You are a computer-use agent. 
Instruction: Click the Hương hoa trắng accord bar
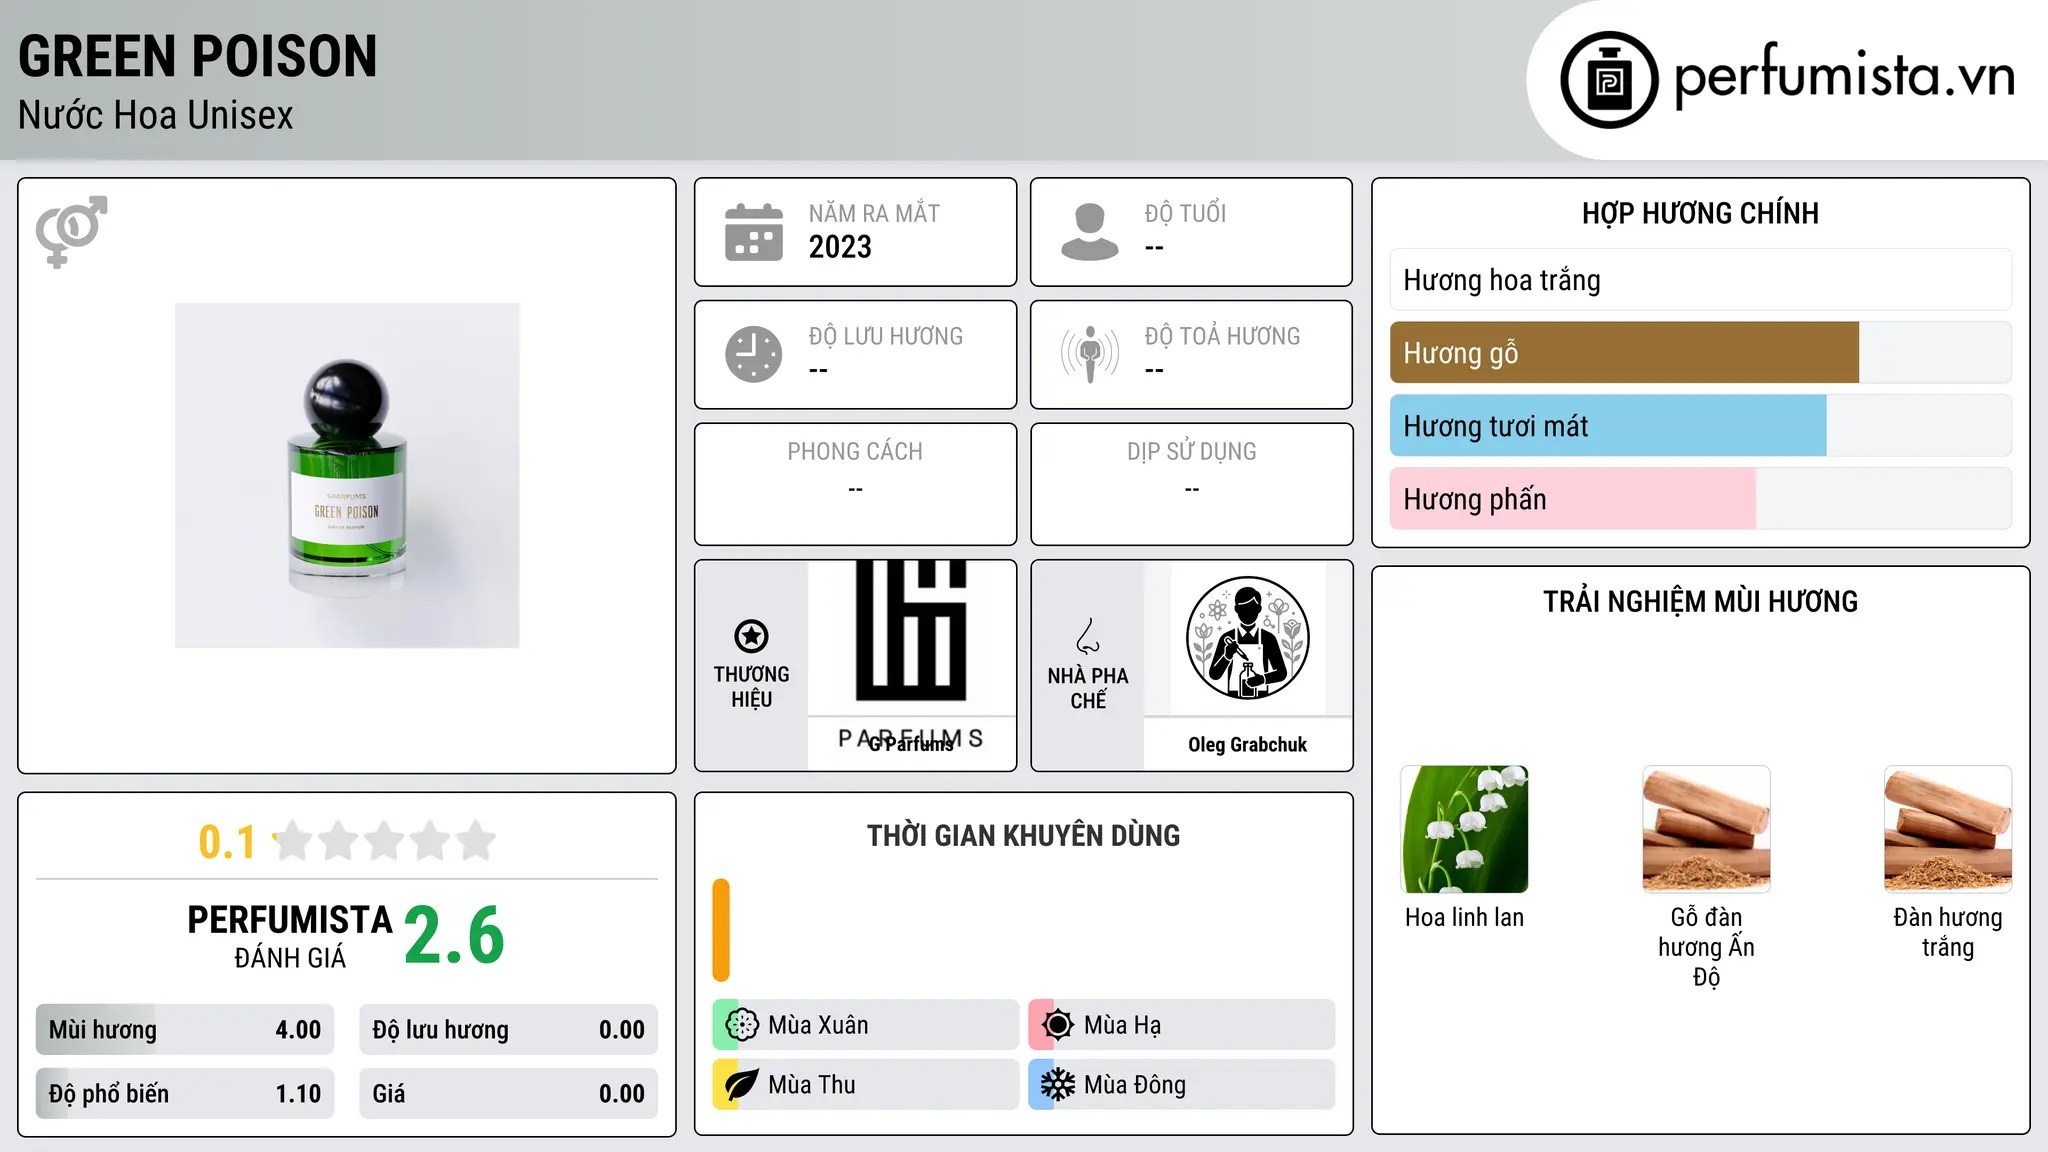(x=1701, y=280)
